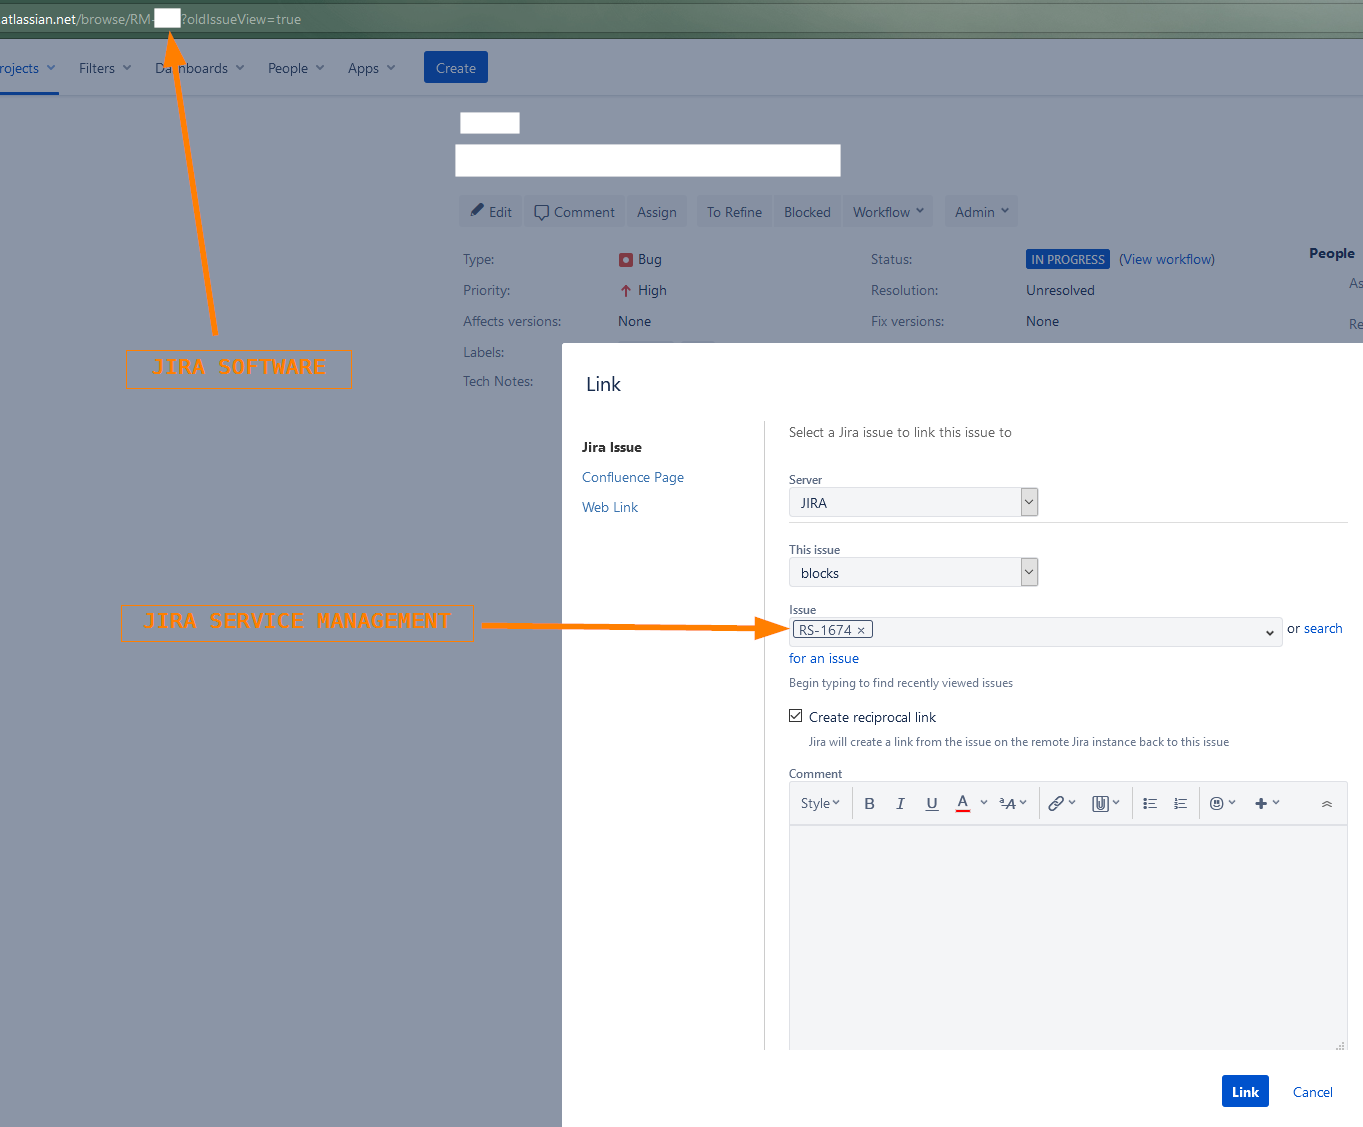Viewport: 1363px width, 1127px height.
Task: Click the Assign button
Action: tap(657, 211)
